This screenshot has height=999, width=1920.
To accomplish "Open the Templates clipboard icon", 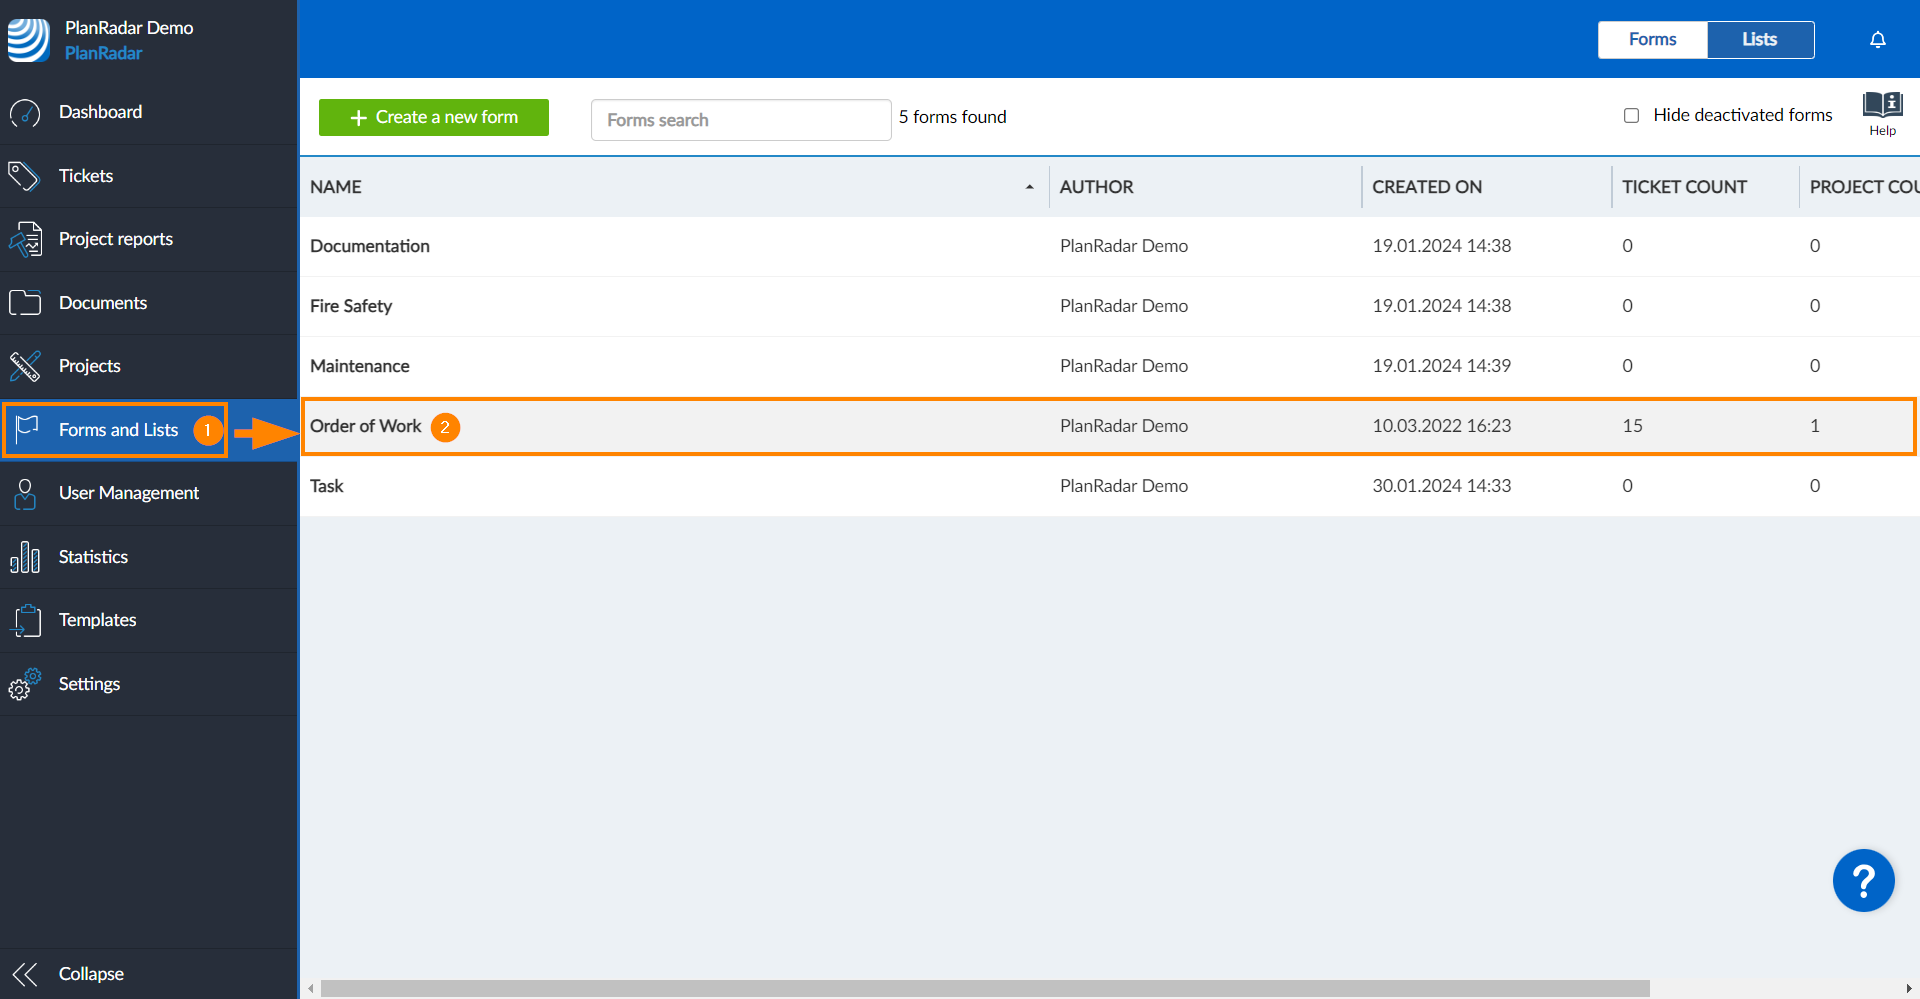I will point(25,620).
